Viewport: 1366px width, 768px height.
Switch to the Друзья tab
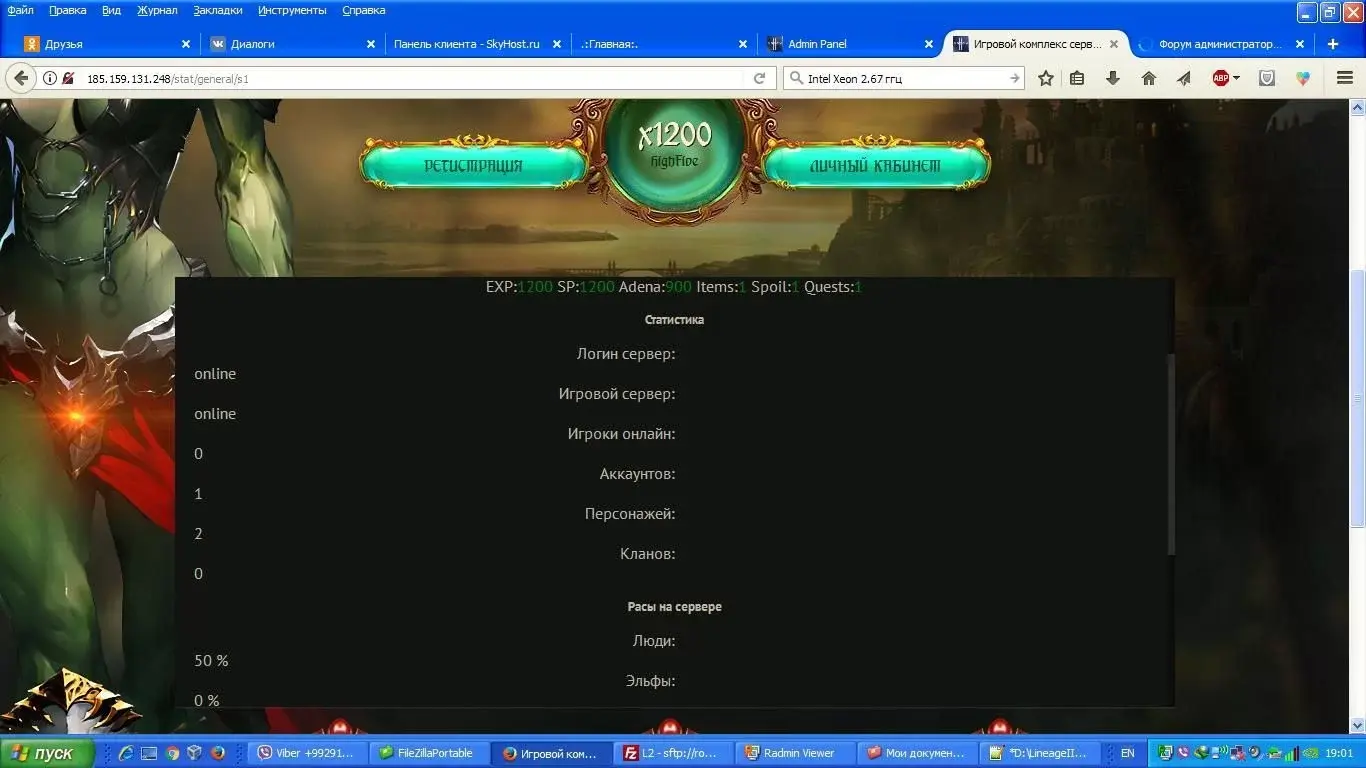pos(107,44)
